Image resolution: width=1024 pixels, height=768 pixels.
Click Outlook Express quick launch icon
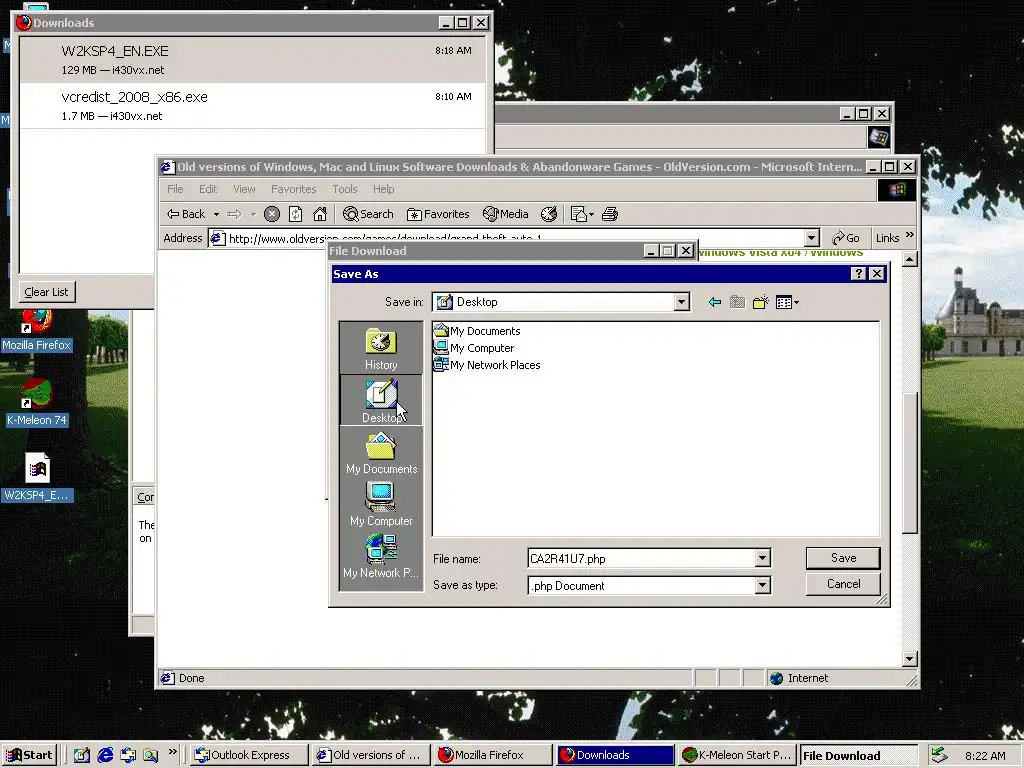[x=128, y=755]
